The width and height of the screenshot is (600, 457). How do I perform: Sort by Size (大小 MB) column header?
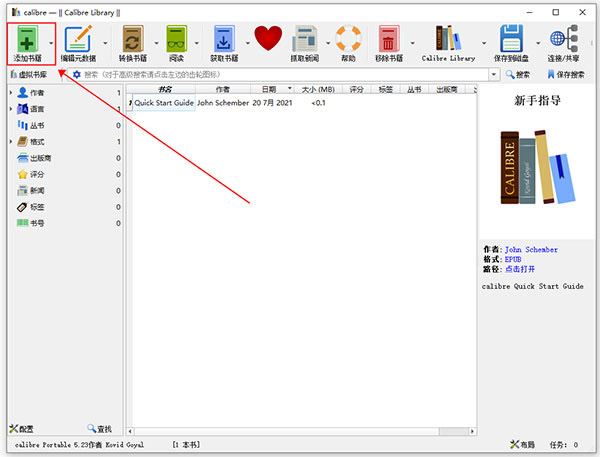pyautogui.click(x=318, y=89)
